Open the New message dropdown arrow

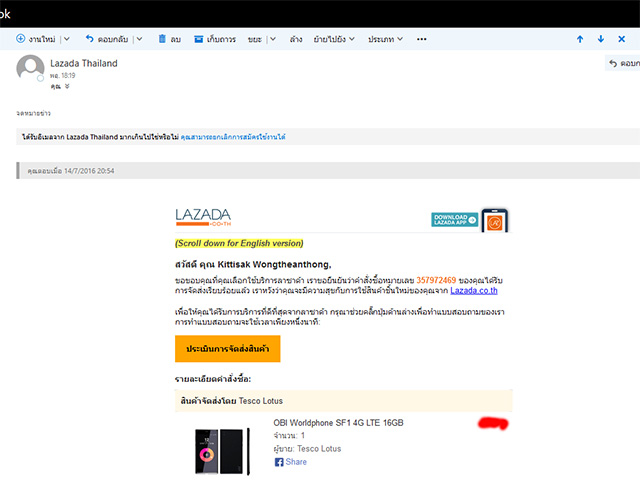[x=67, y=39]
